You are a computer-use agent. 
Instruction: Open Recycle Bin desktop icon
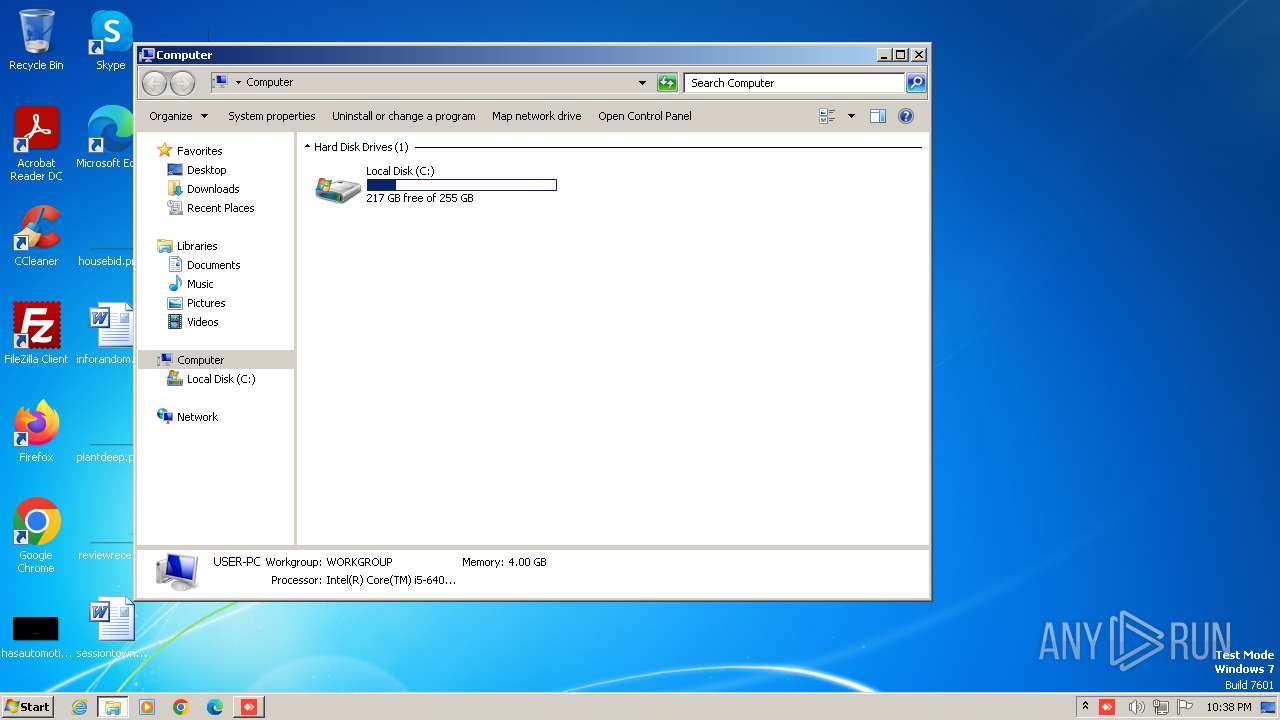(36, 40)
